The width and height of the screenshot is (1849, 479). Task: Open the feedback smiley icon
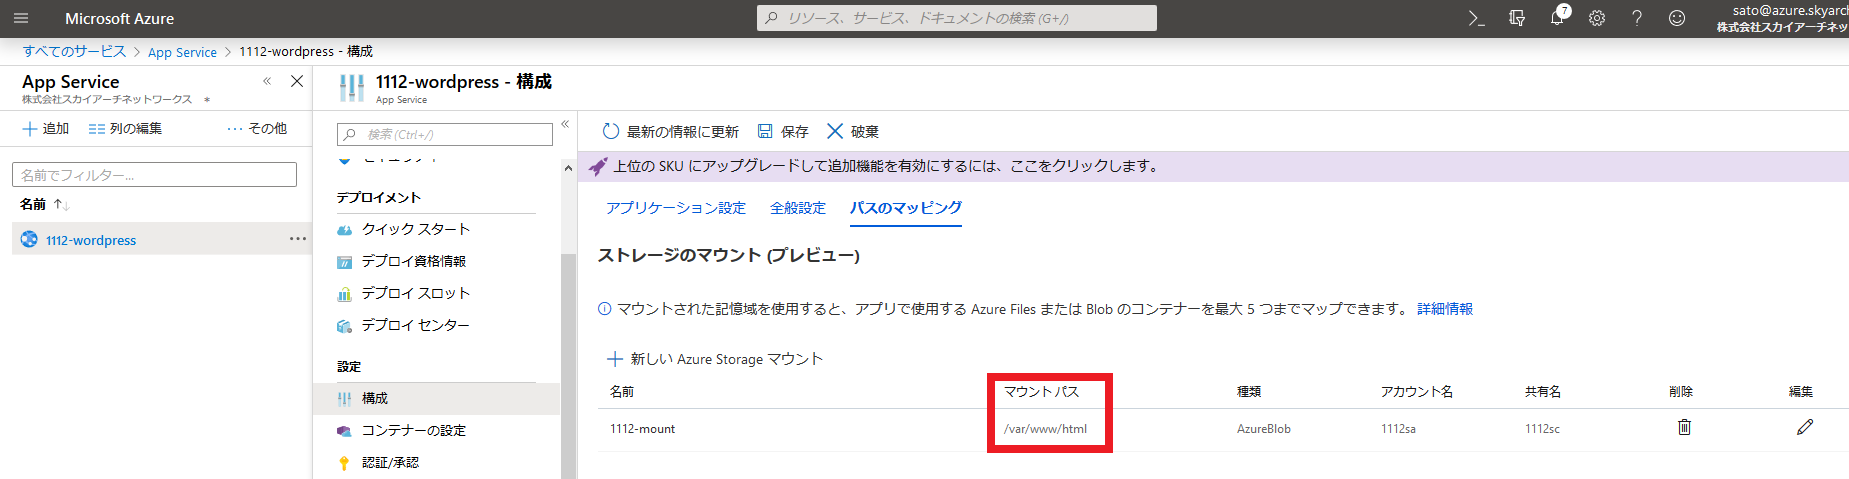[1677, 18]
